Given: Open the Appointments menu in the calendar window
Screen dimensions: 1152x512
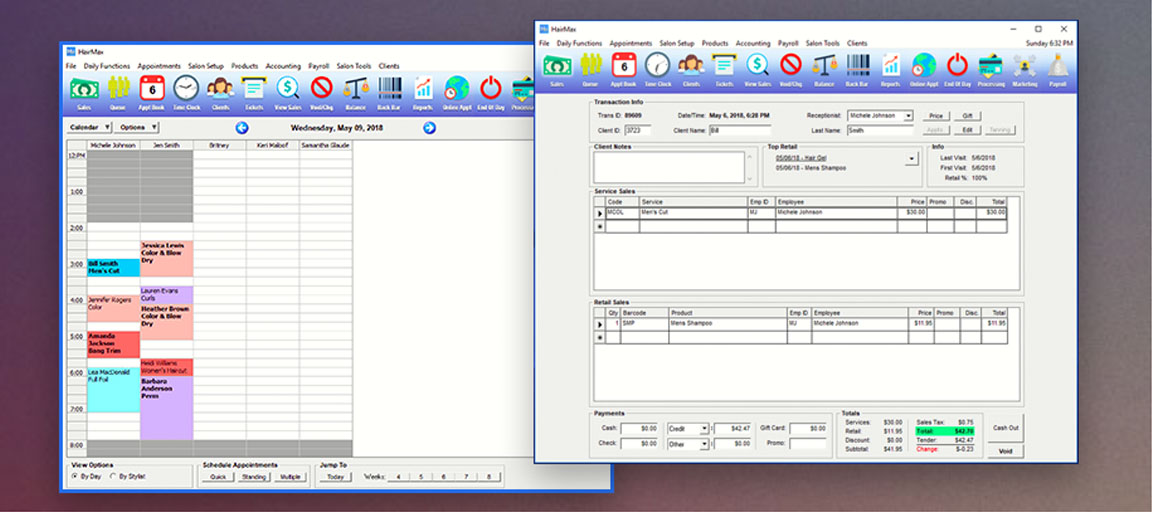Looking at the screenshot, I should click(159, 66).
